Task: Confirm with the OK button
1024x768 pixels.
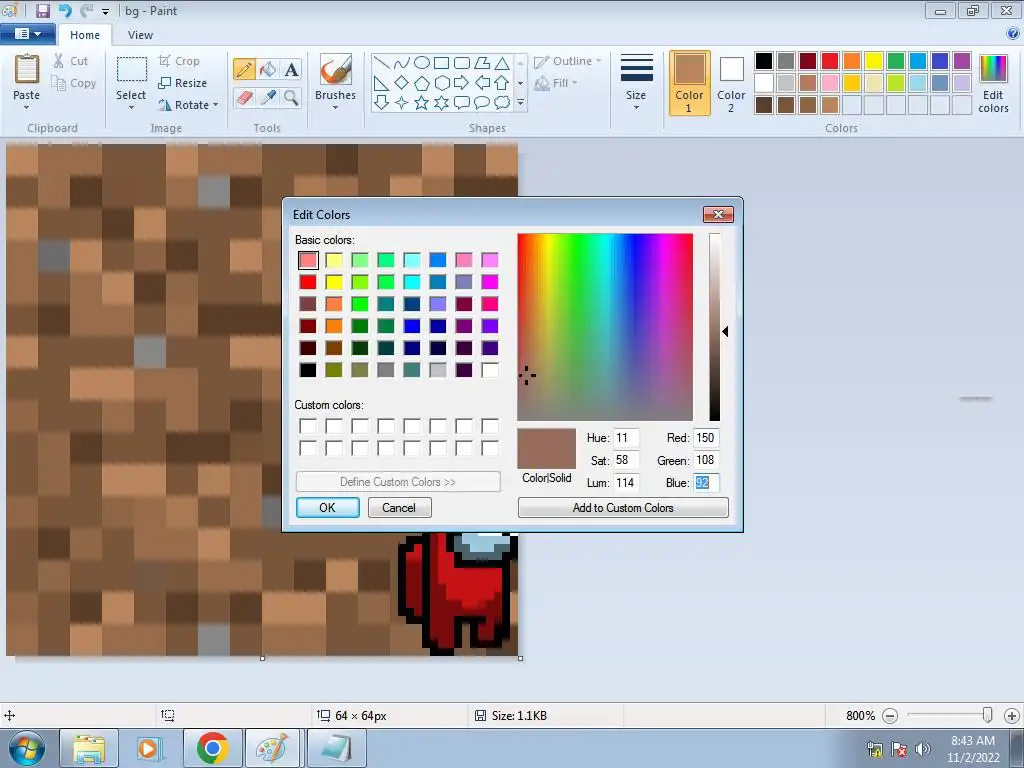Action: pos(328,507)
